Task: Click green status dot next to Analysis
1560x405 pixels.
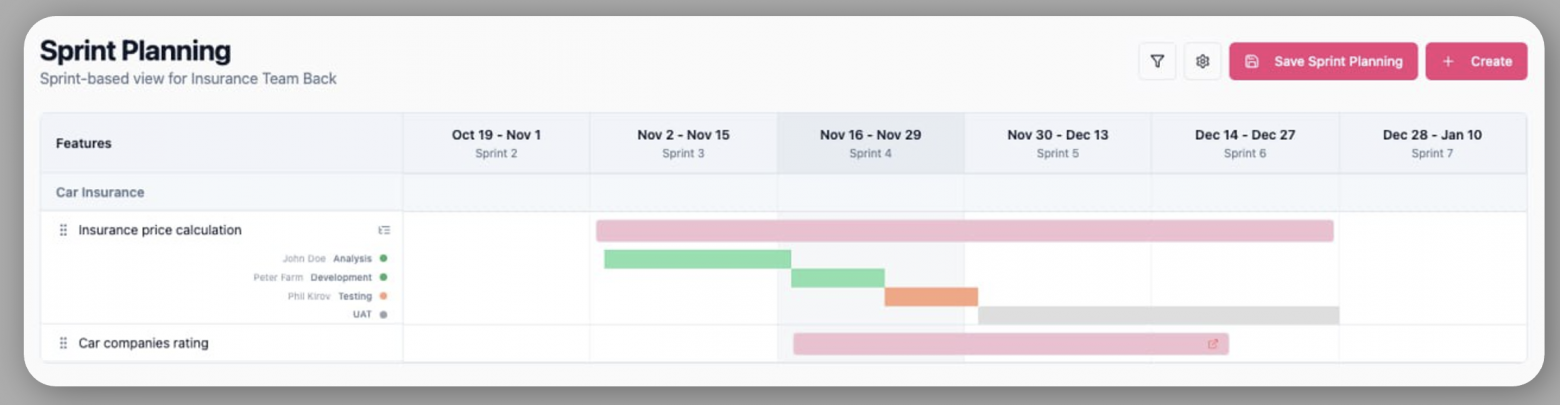Action: pyautogui.click(x=383, y=259)
